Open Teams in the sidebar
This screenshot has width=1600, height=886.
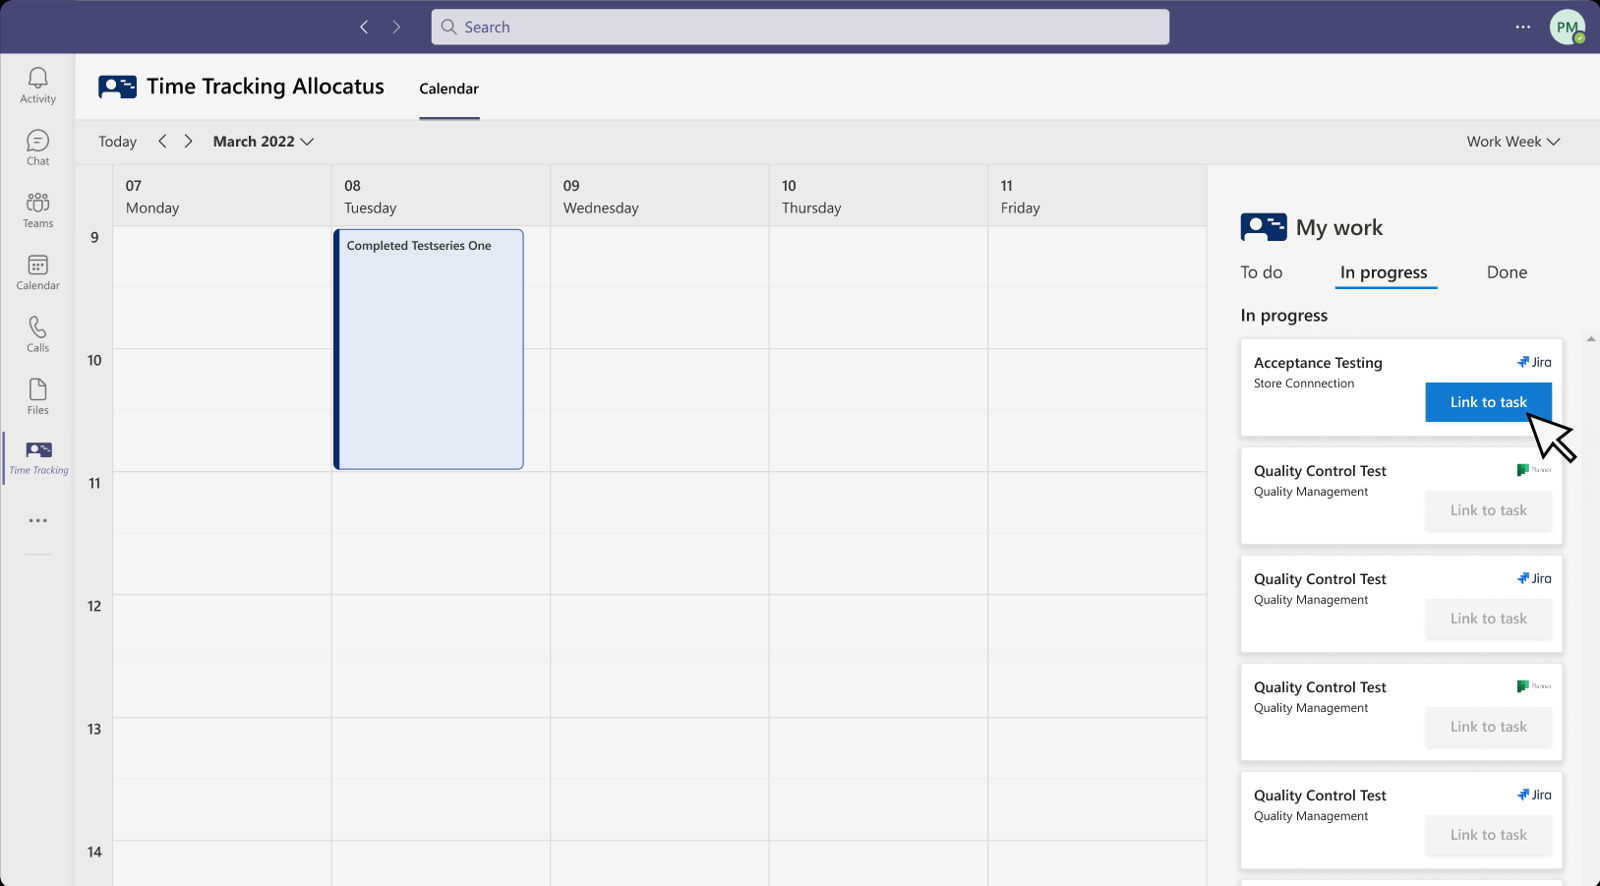pos(38,210)
